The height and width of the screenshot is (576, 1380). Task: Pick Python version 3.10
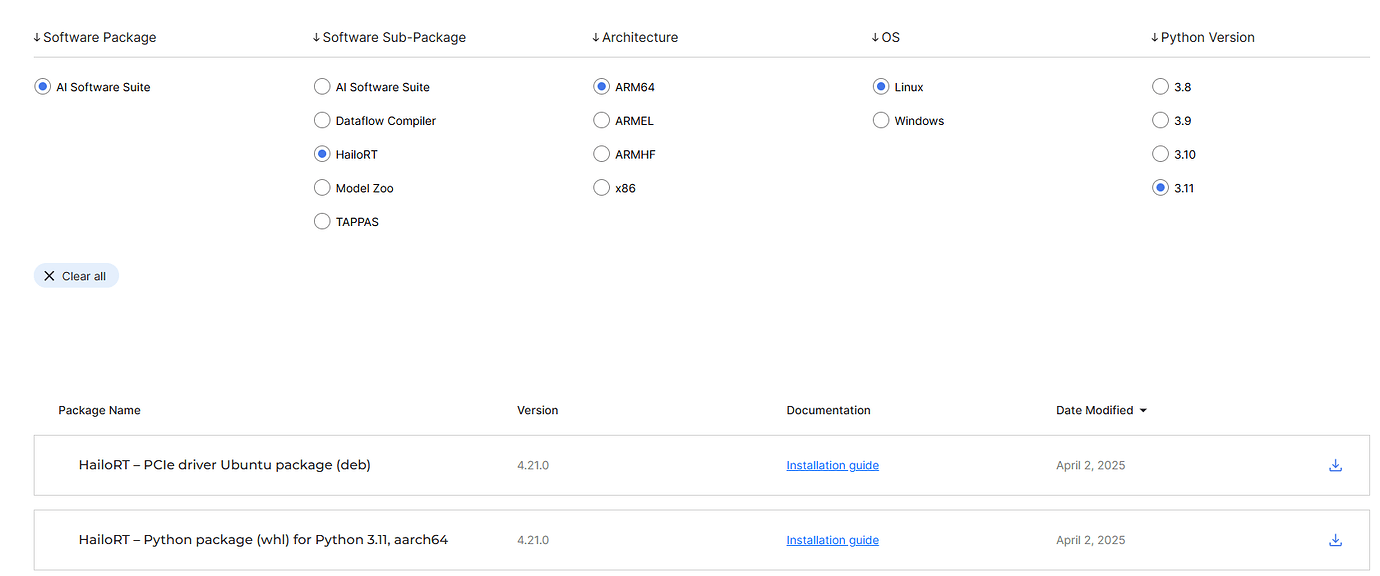1160,155
